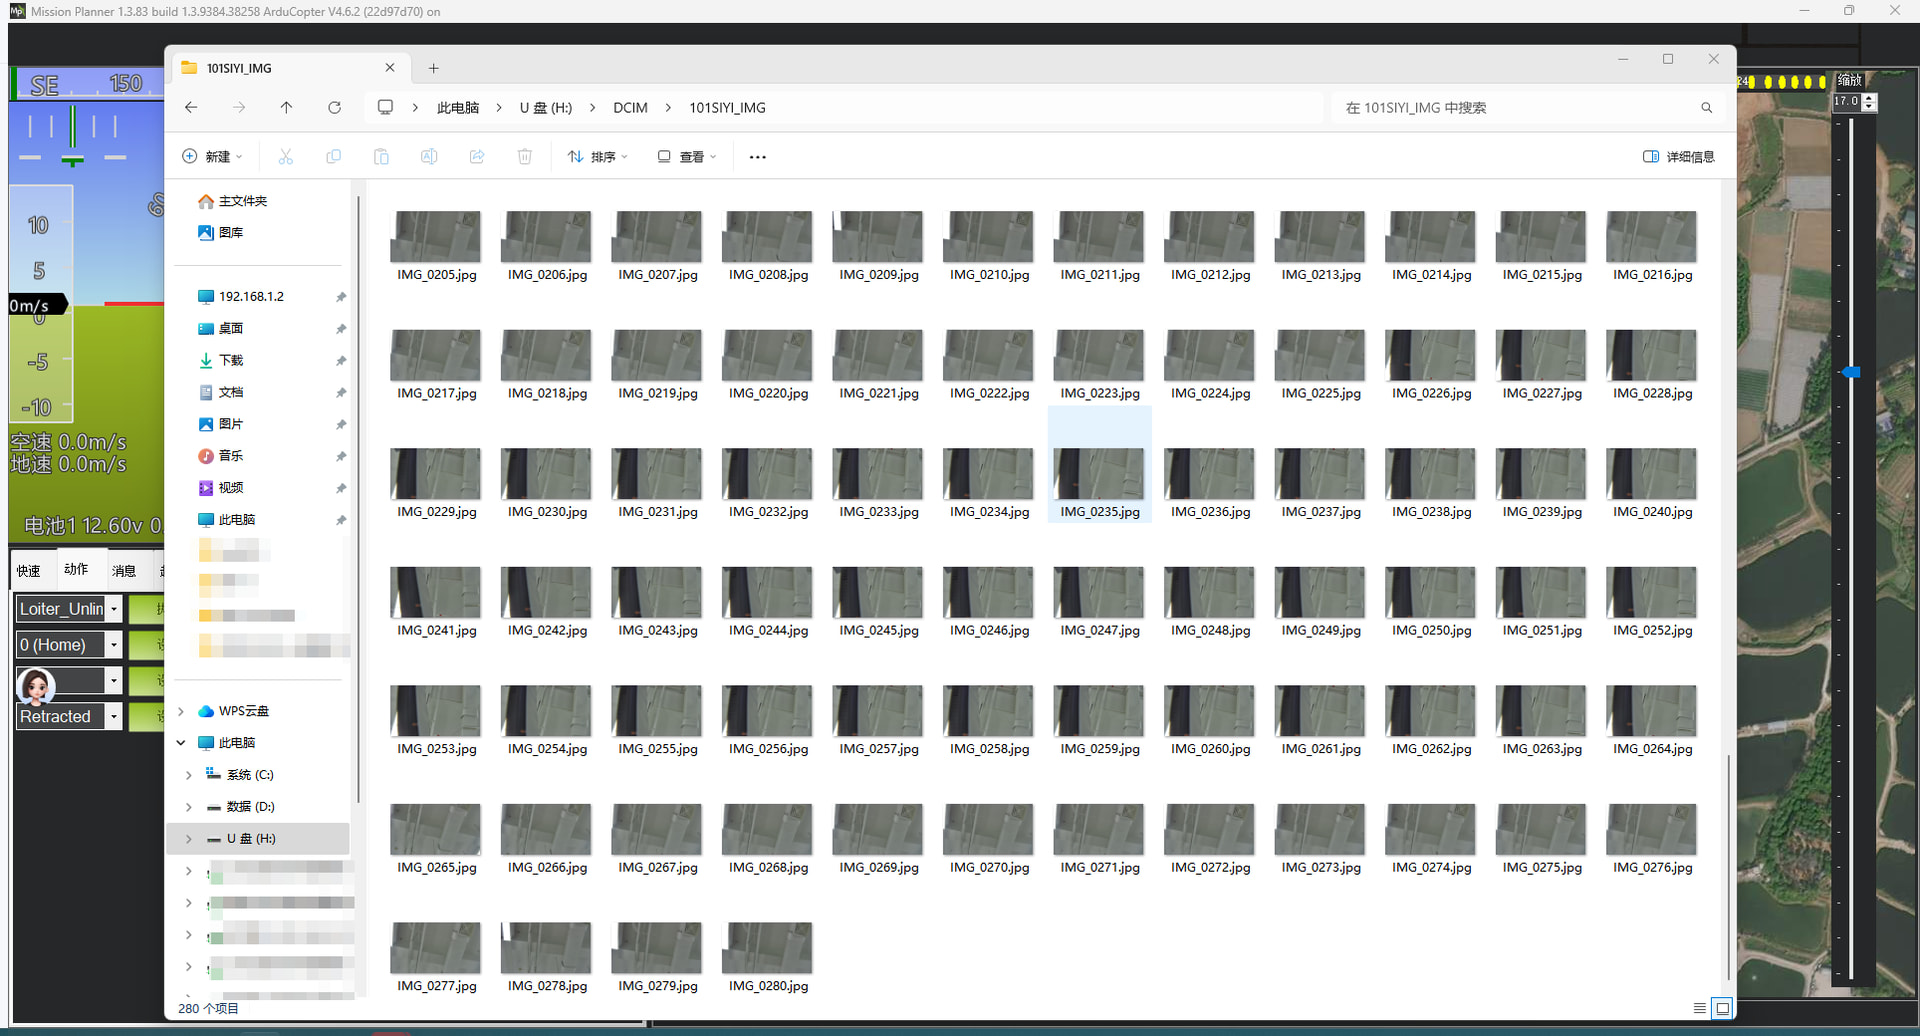Expand the System (C:) drive node
Image resolution: width=1920 pixels, height=1036 pixels.
(188, 775)
